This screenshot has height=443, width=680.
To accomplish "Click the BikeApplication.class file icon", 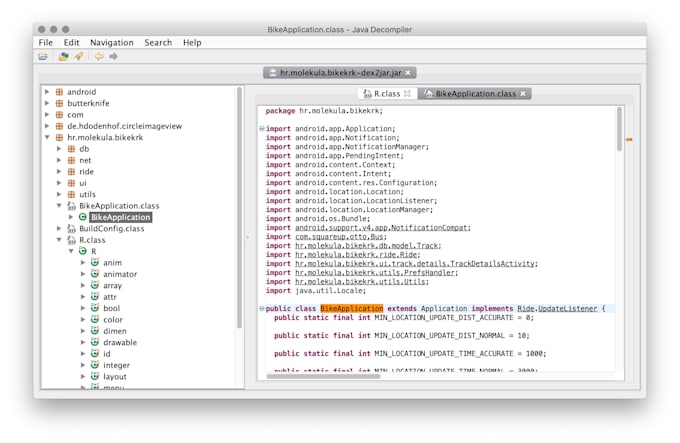I will coord(72,205).
